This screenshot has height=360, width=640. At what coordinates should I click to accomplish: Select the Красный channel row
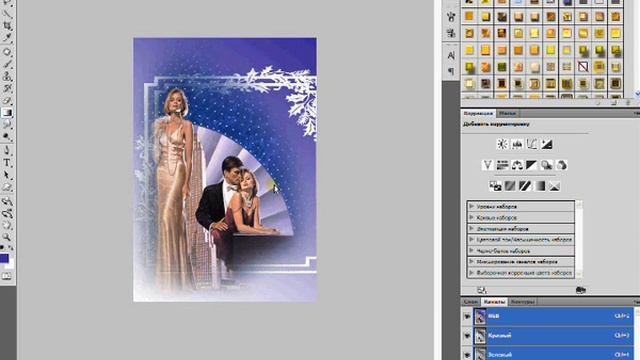point(553,336)
